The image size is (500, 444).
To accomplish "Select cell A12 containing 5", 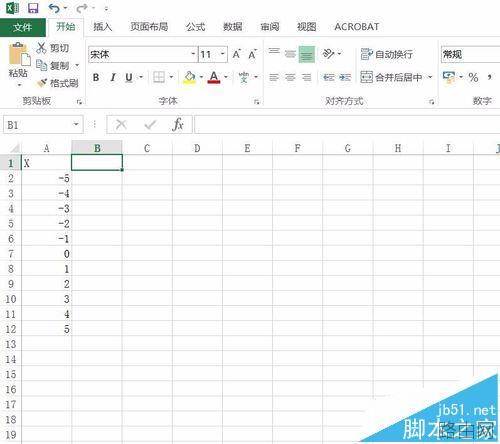I will point(46,329).
